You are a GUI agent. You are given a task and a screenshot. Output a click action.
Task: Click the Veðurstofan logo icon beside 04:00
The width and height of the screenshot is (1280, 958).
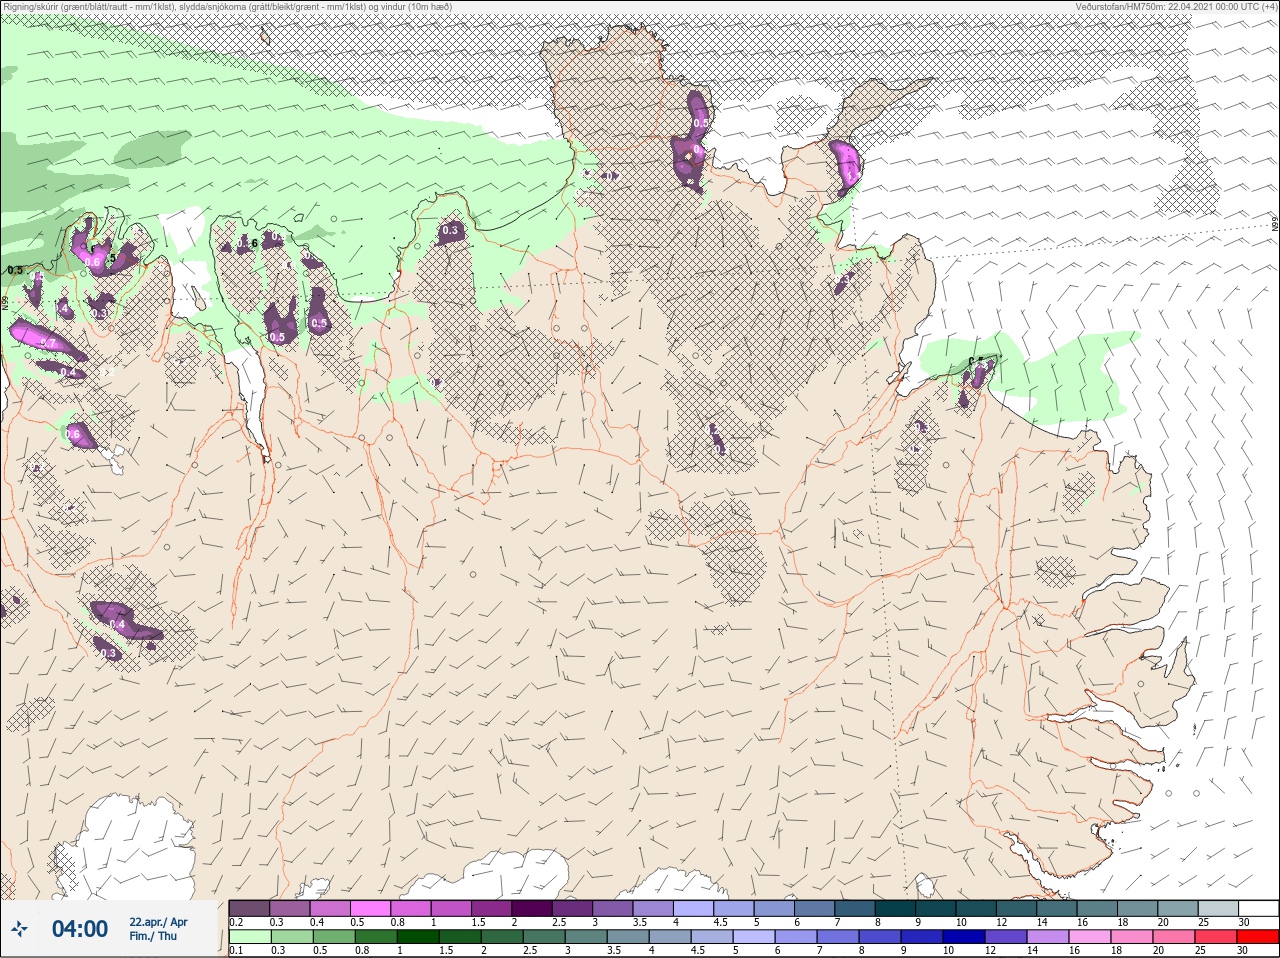pyautogui.click(x=20, y=930)
